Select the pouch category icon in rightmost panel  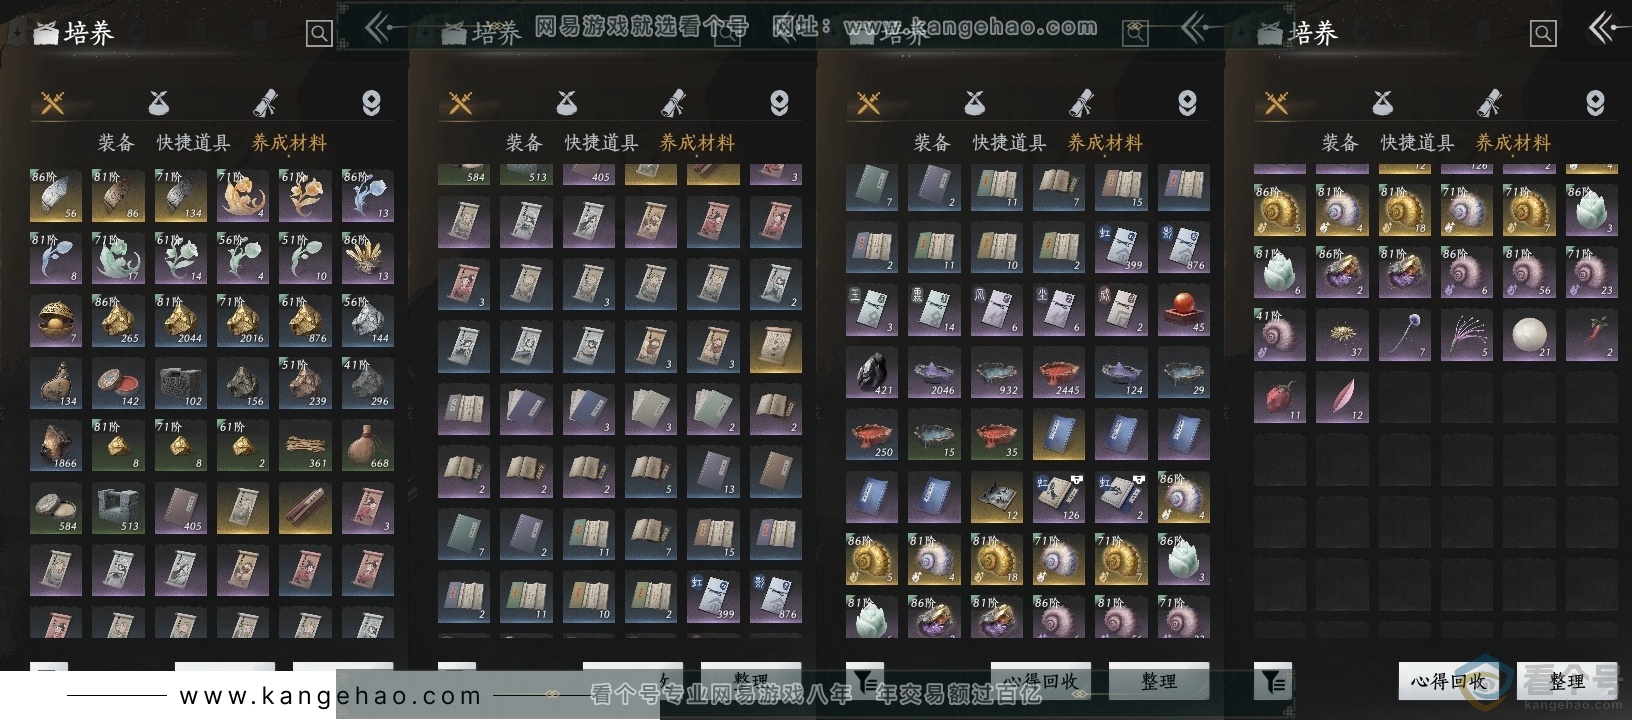(1383, 102)
